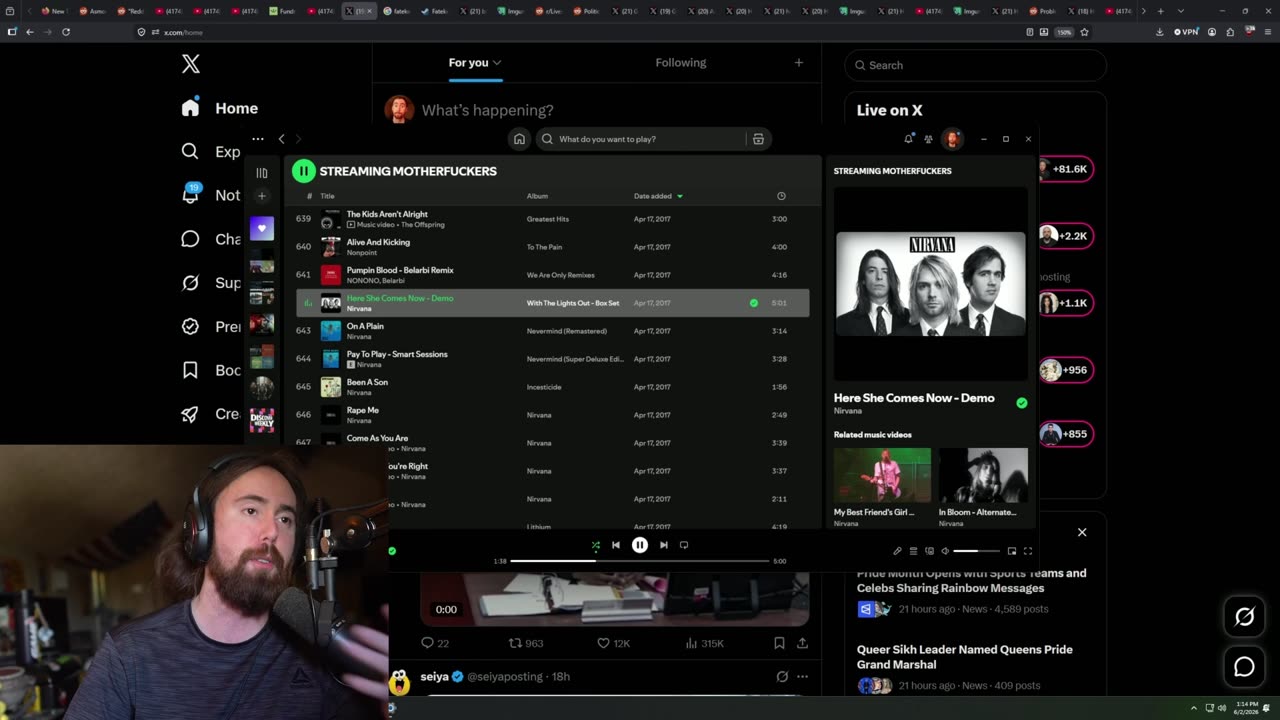Click Nirvana album art in side panel

931,284
